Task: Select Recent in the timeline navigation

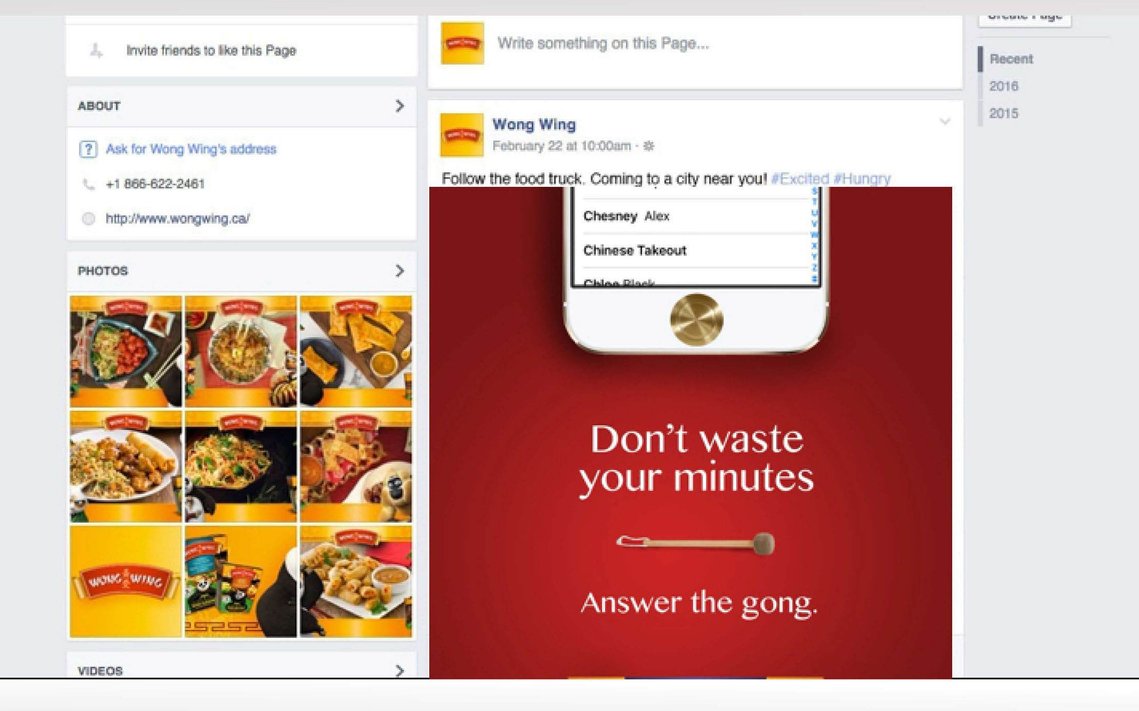Action: 1011,59
